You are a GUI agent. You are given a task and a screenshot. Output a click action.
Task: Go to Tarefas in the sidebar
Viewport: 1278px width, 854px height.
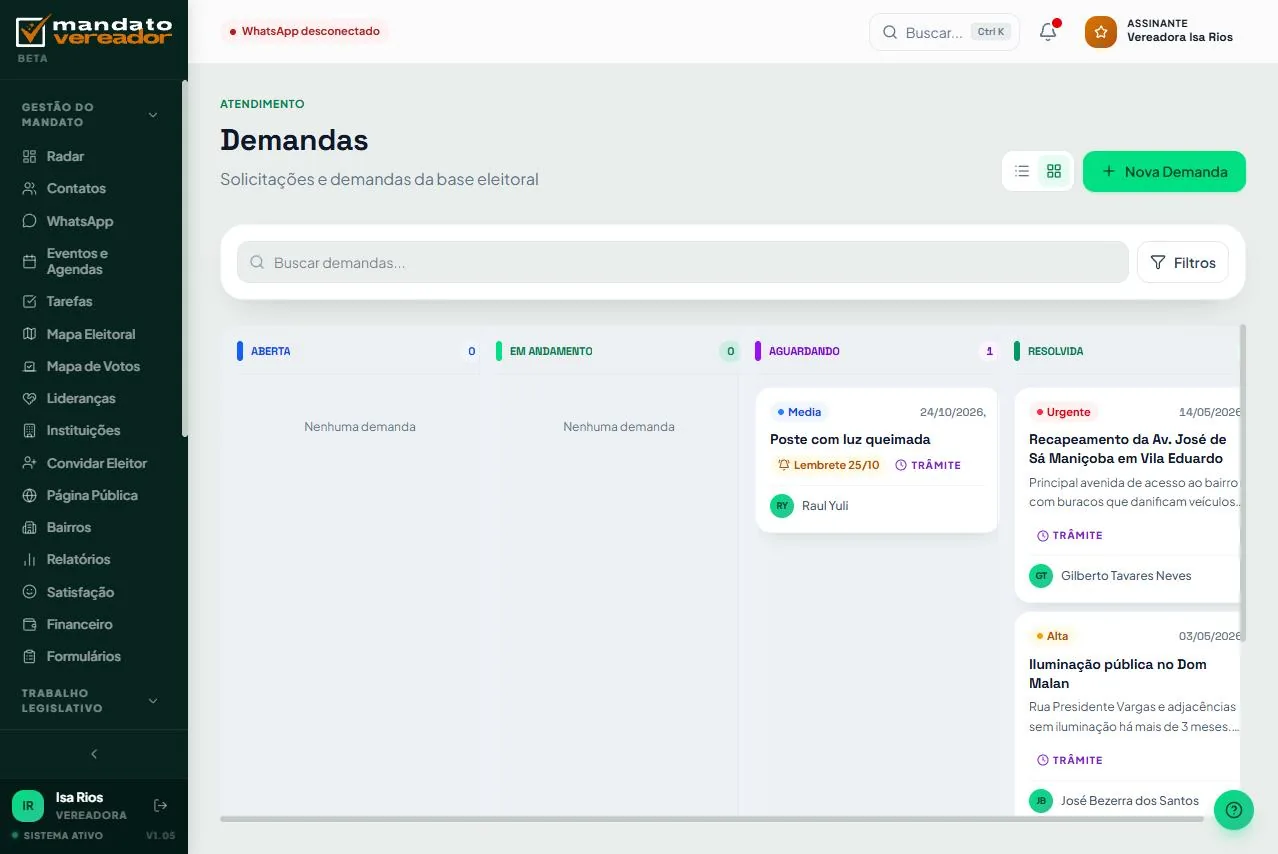94,301
